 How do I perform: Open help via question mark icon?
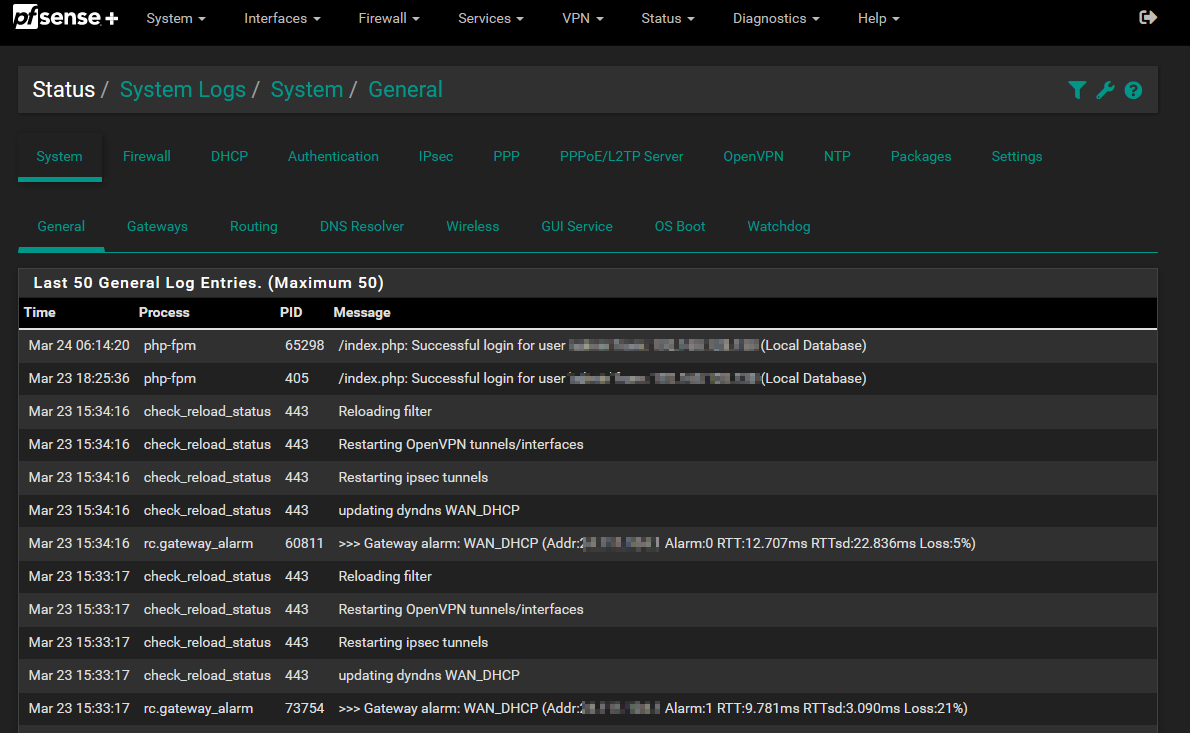[1133, 90]
